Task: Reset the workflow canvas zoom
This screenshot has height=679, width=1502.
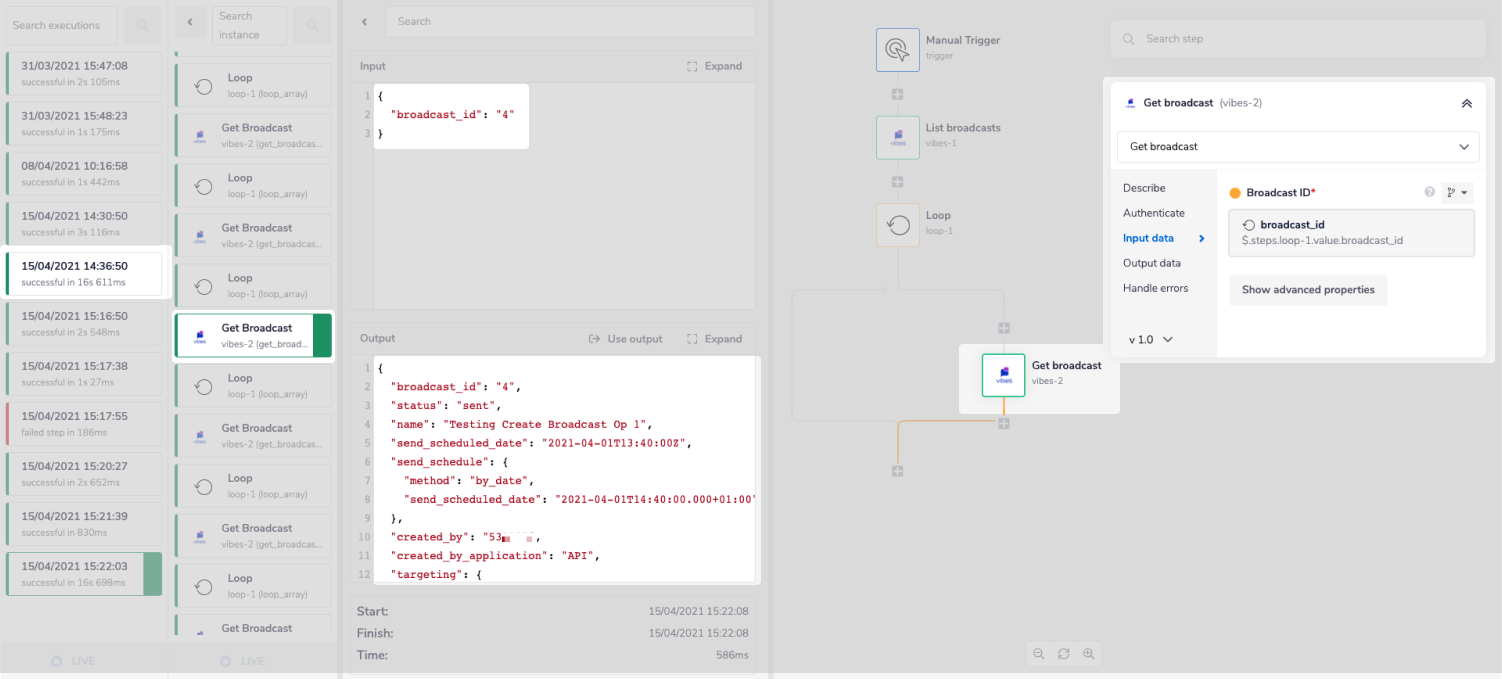Action: pyautogui.click(x=1063, y=653)
